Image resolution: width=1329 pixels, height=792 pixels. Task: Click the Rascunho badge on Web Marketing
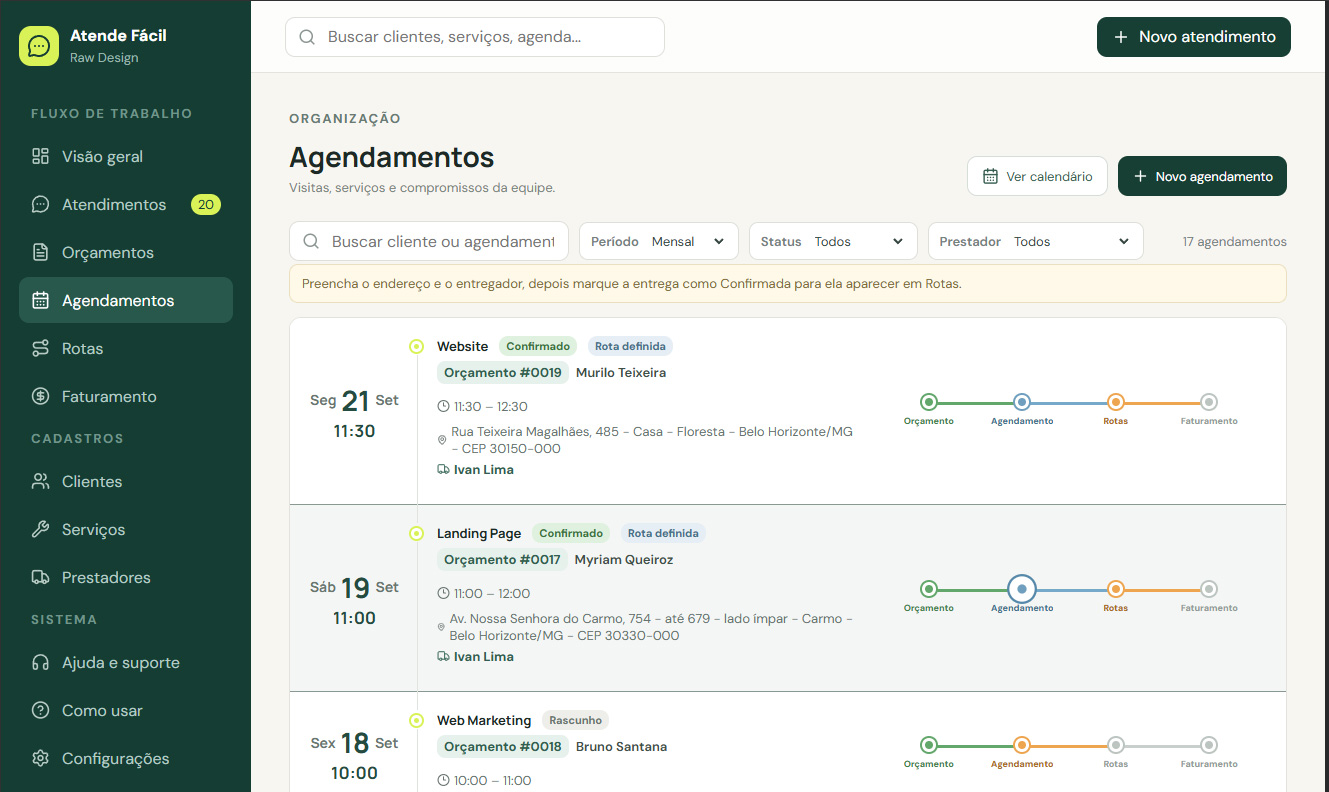[x=575, y=720]
